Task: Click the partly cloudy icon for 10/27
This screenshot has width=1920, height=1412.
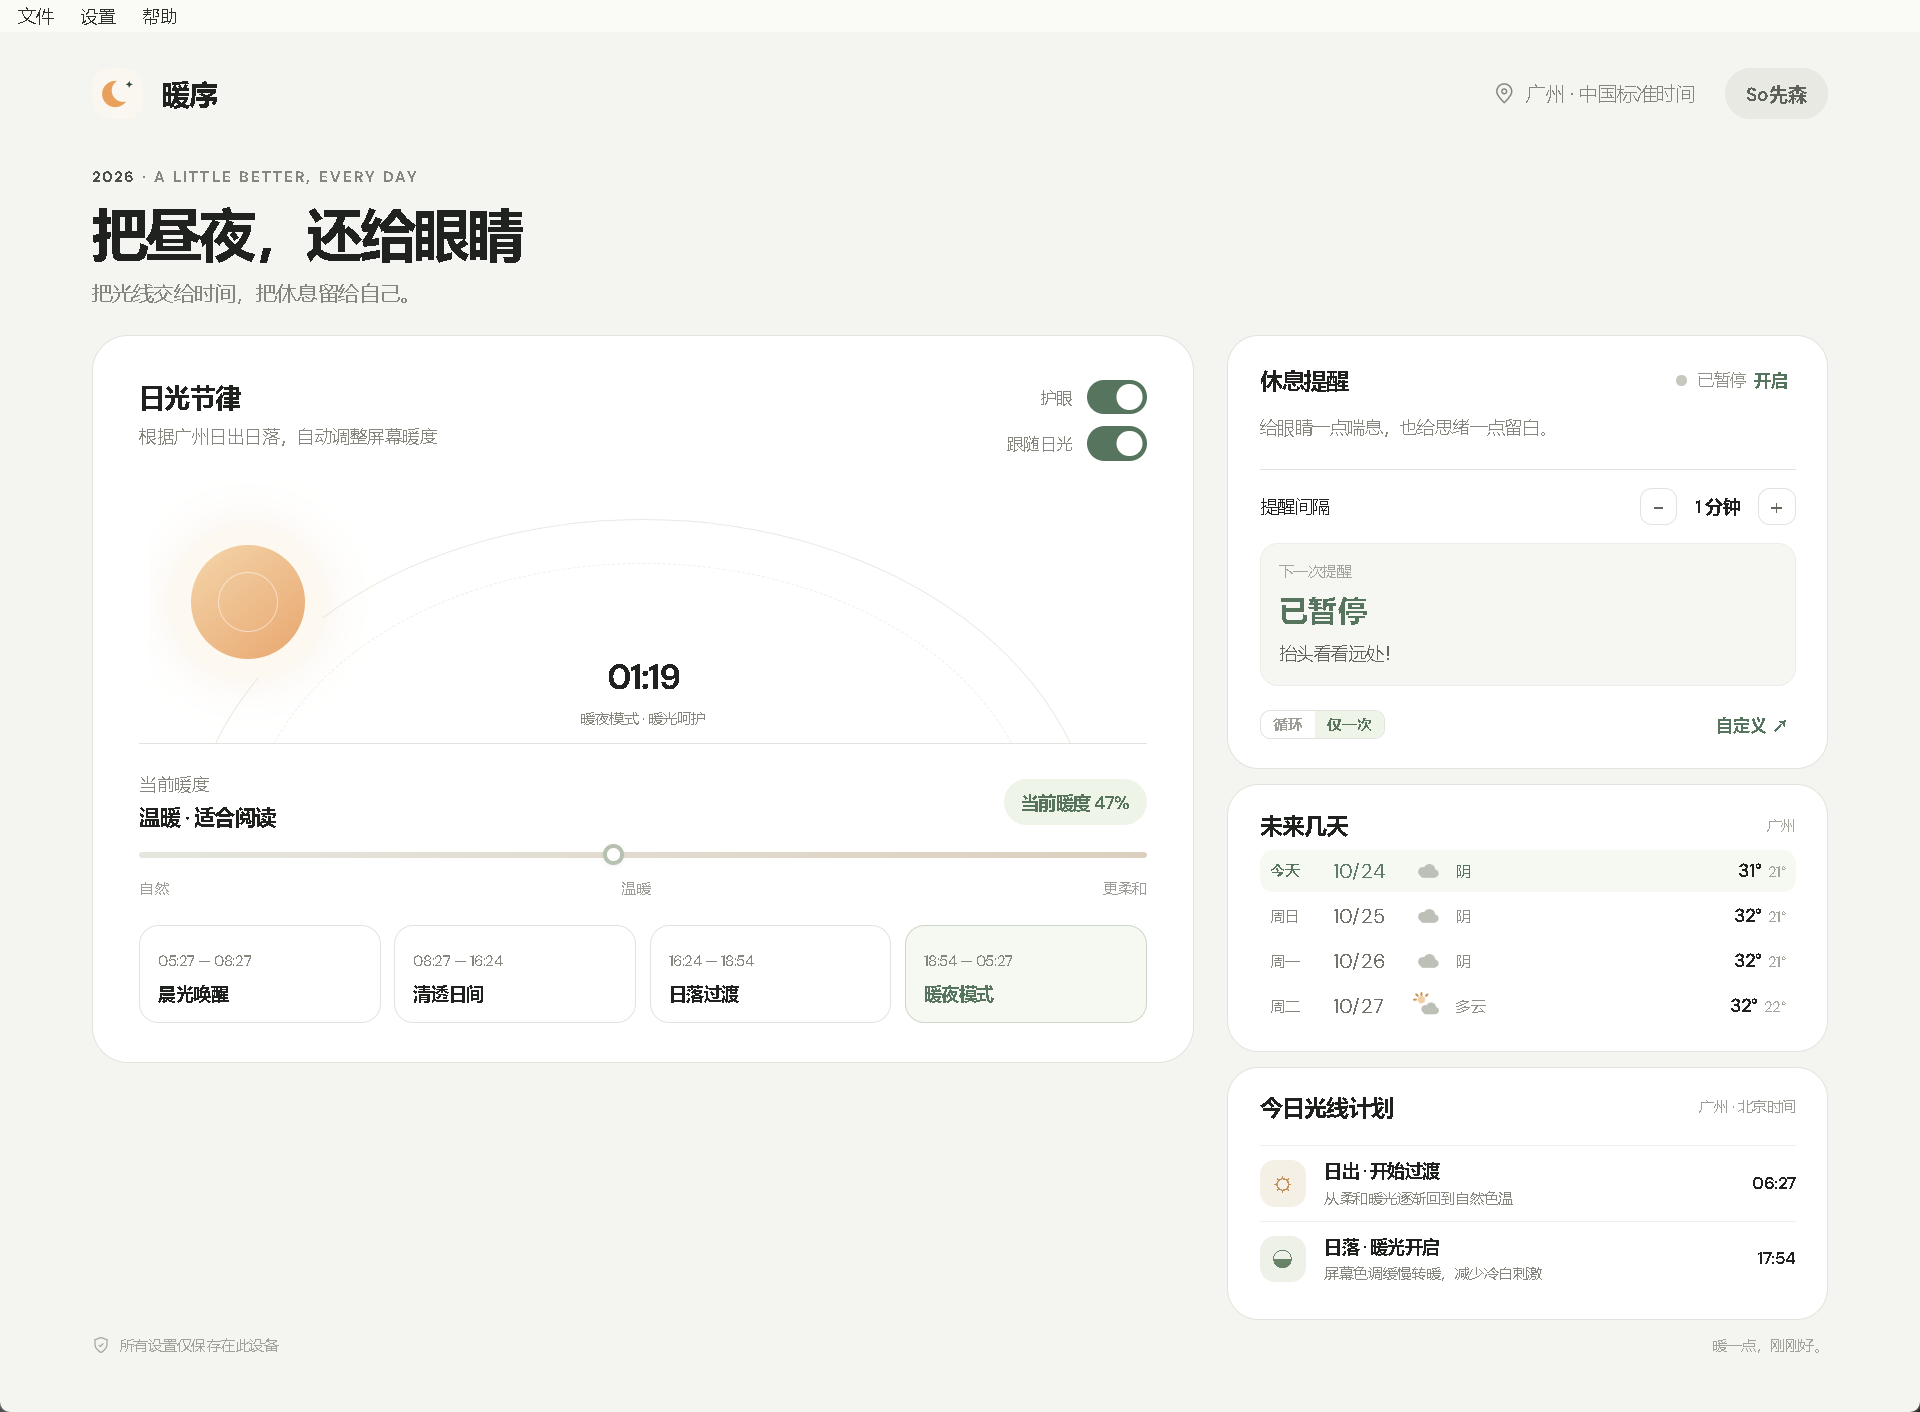Action: point(1425,1004)
